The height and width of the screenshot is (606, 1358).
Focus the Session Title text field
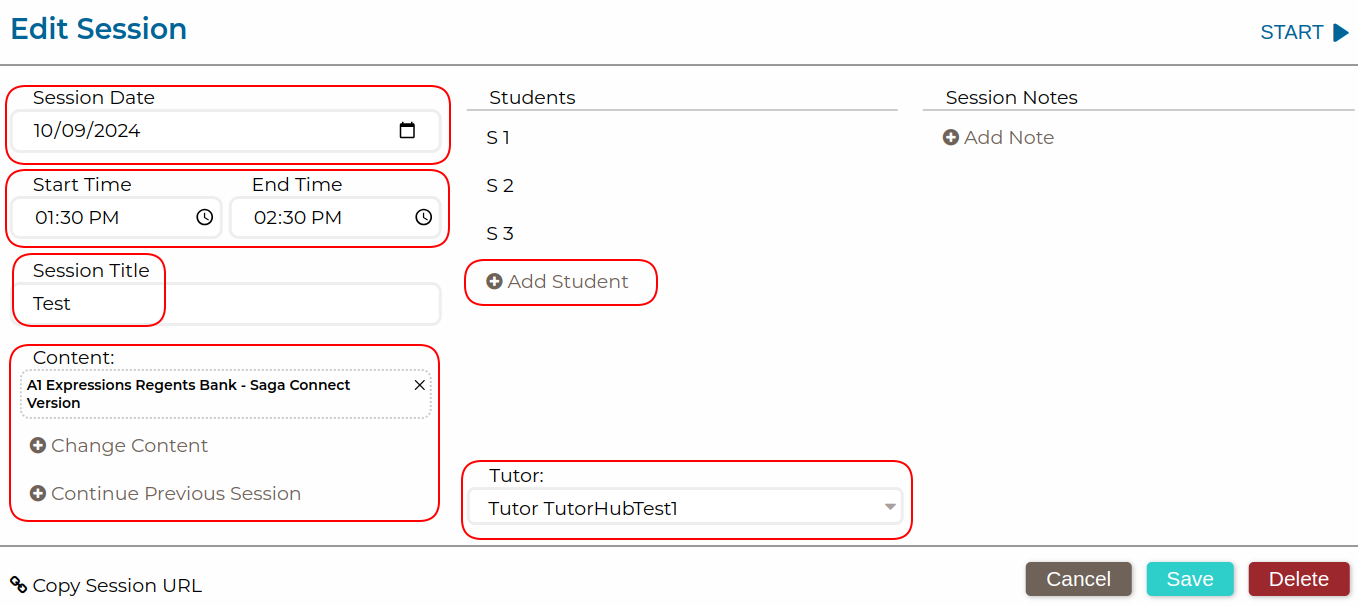tap(225, 304)
